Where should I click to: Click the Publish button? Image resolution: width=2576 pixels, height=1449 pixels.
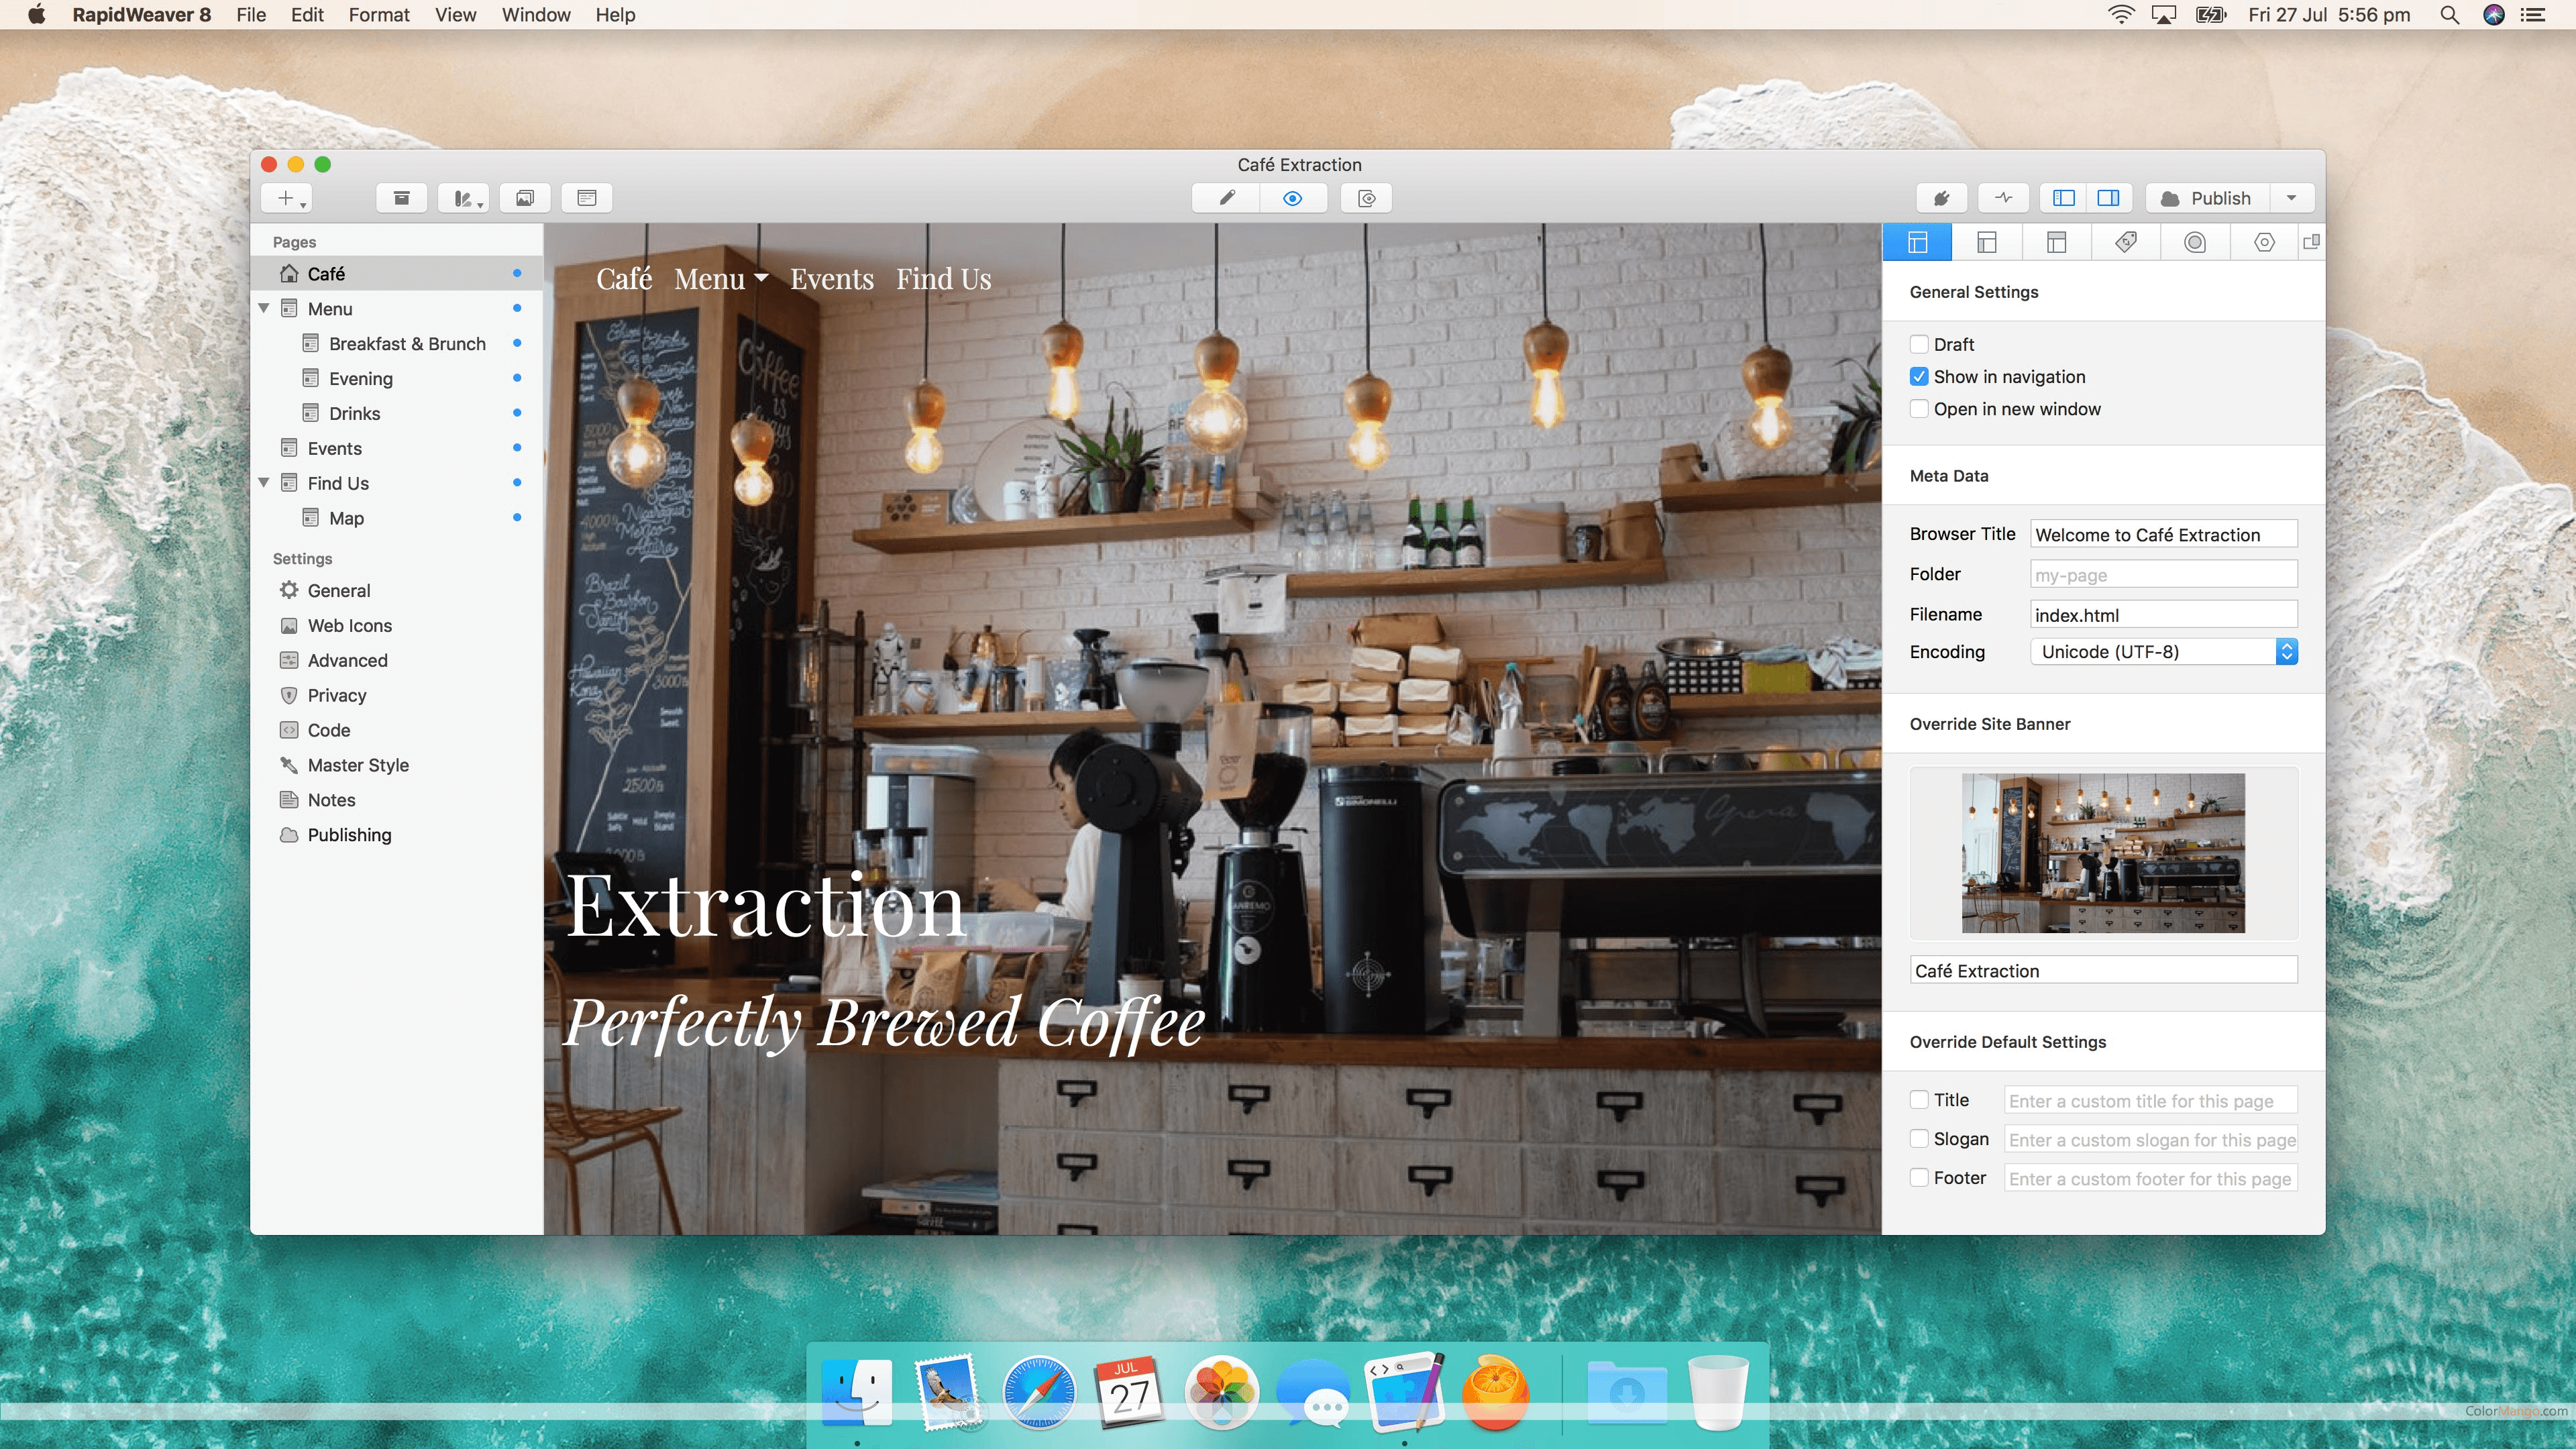[x=2207, y=198]
